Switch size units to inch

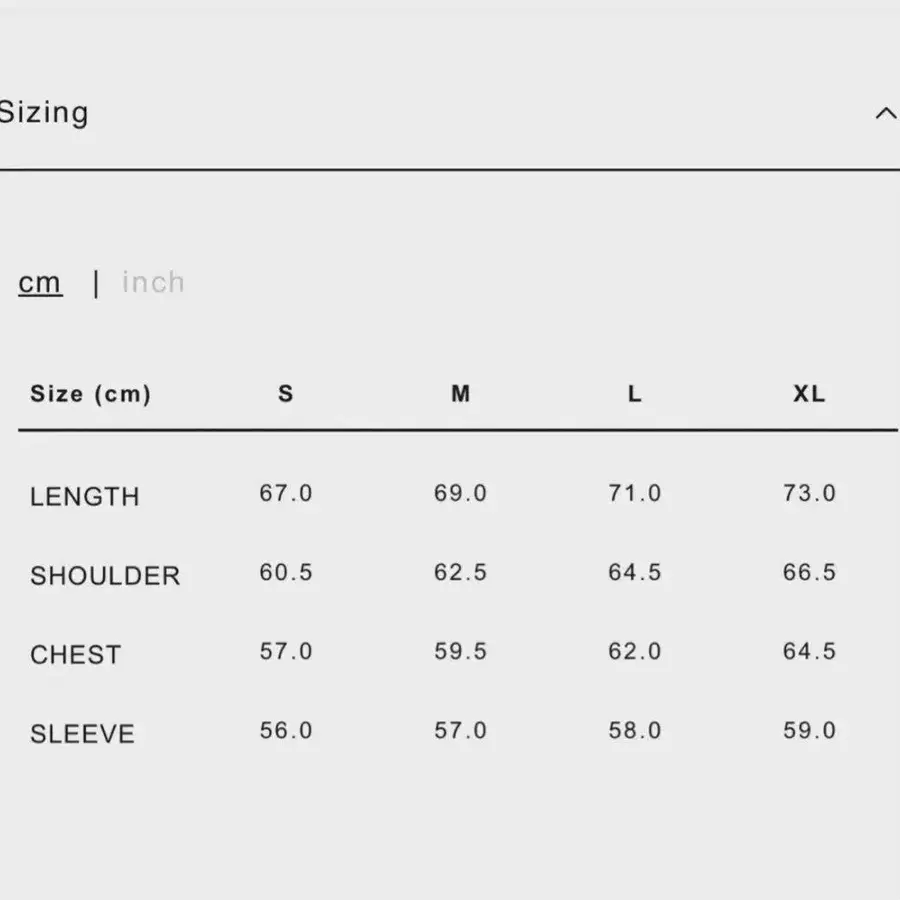point(153,282)
